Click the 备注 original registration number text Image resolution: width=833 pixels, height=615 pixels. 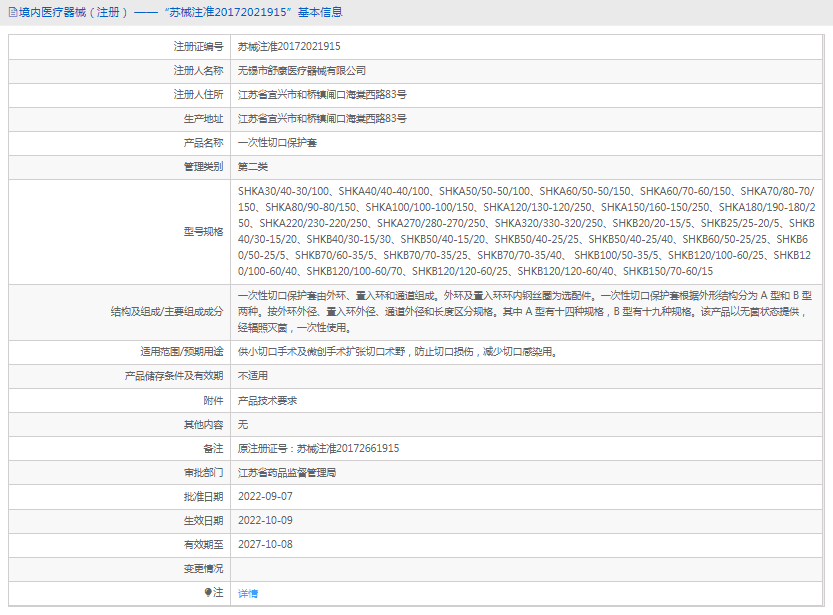(318, 449)
